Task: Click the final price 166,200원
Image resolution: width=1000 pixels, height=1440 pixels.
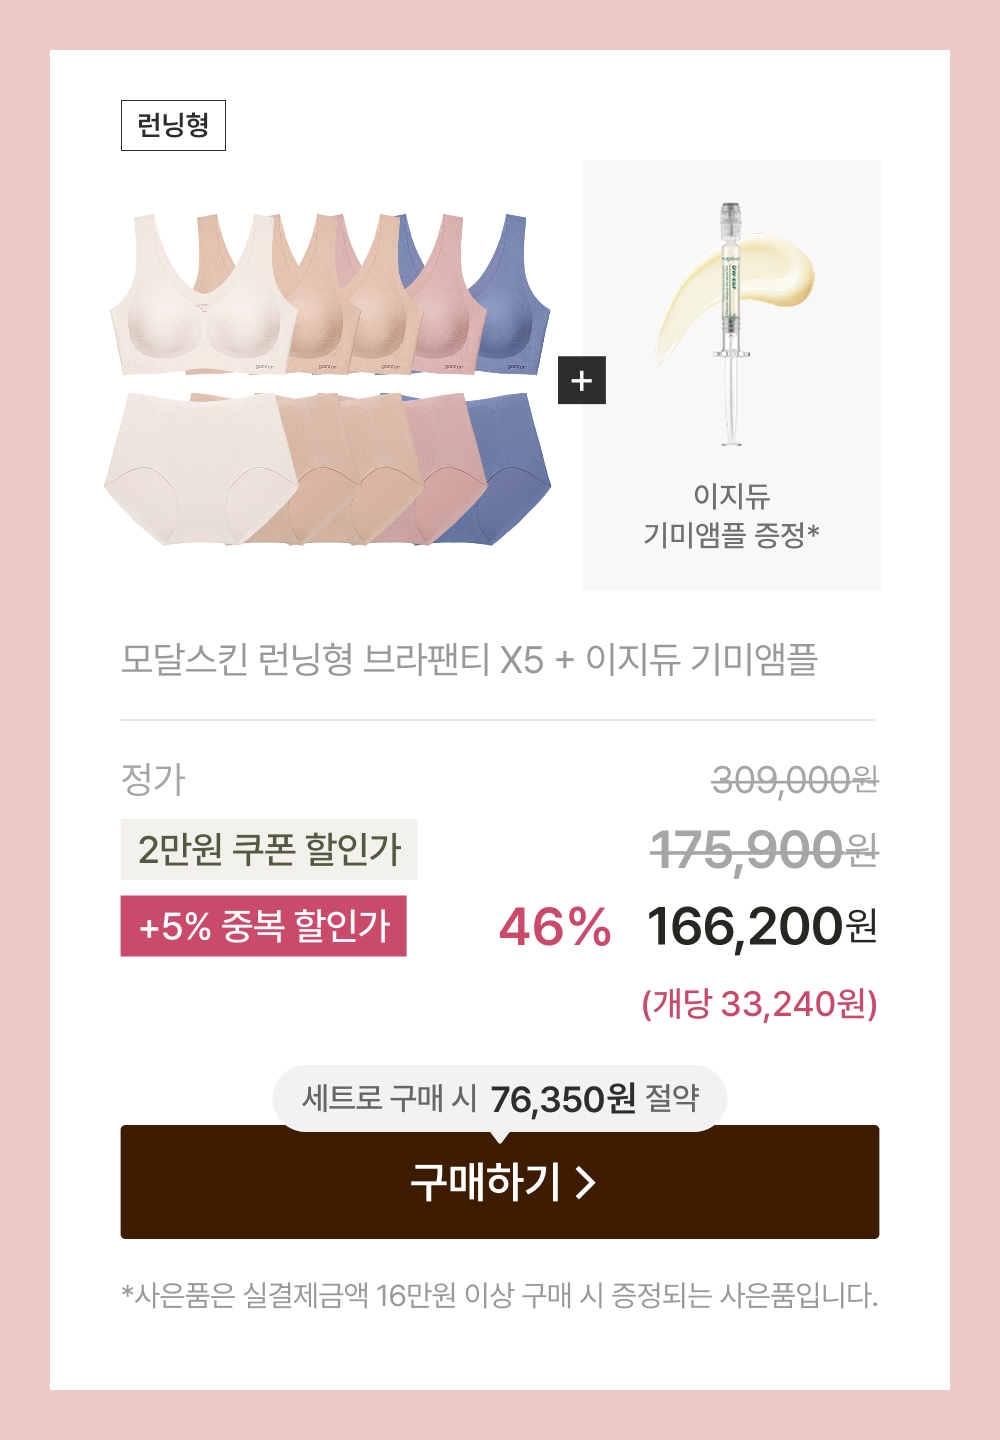Action: [x=763, y=926]
